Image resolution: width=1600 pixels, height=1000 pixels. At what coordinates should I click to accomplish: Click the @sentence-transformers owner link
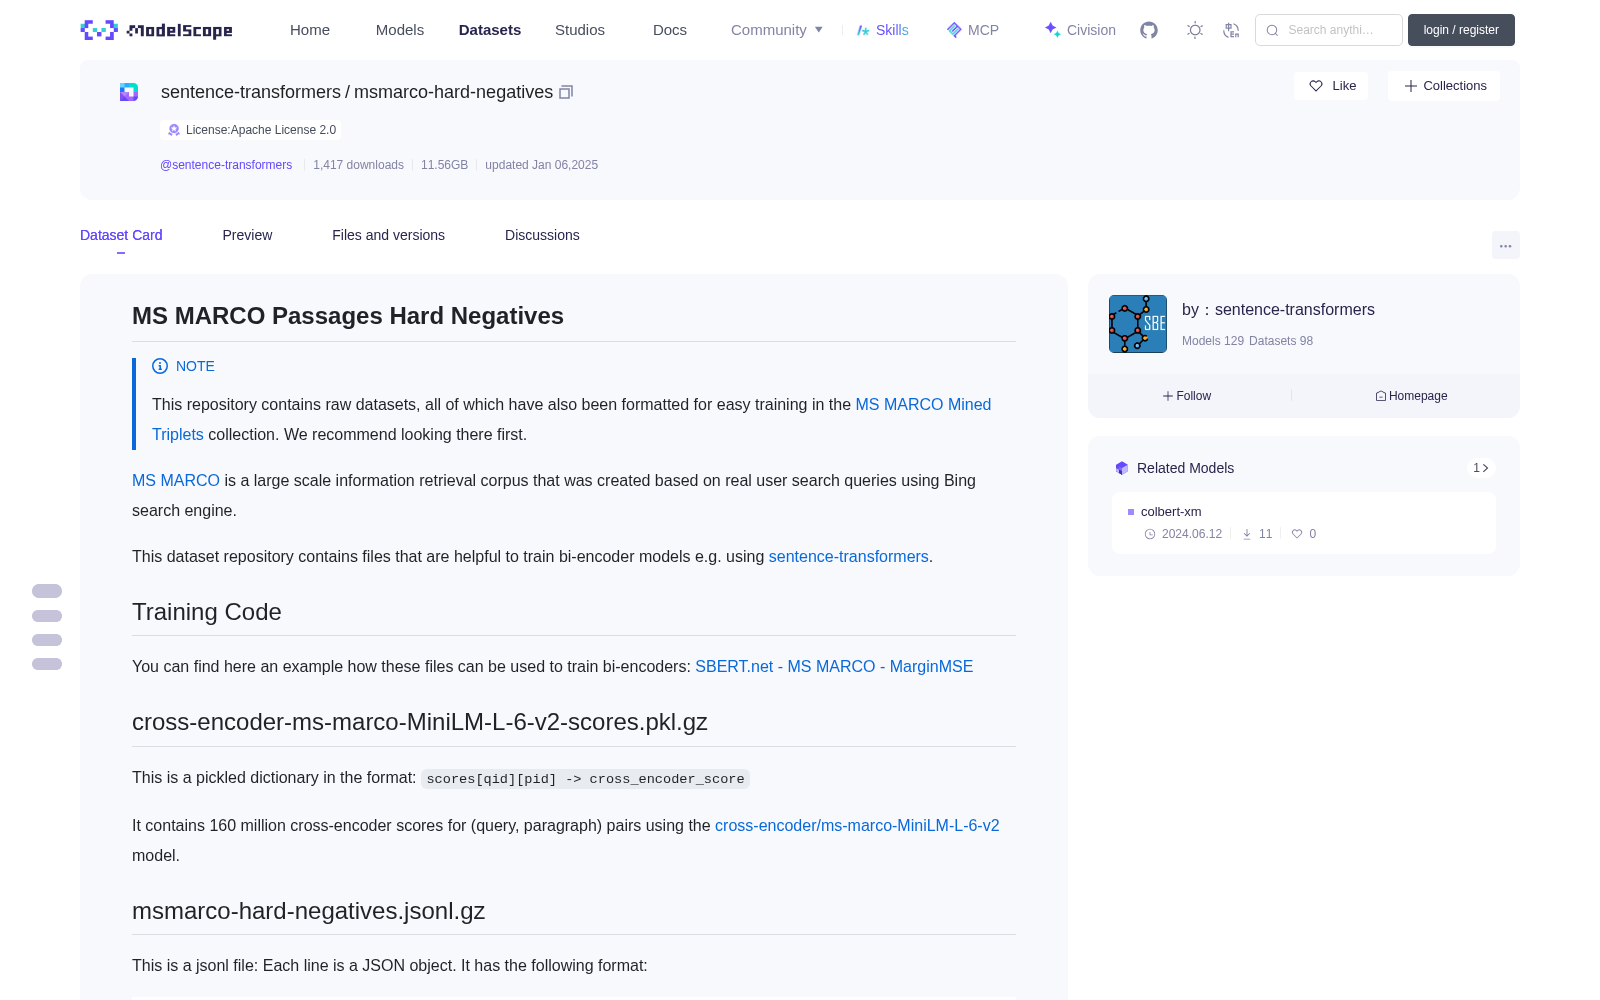coord(226,165)
